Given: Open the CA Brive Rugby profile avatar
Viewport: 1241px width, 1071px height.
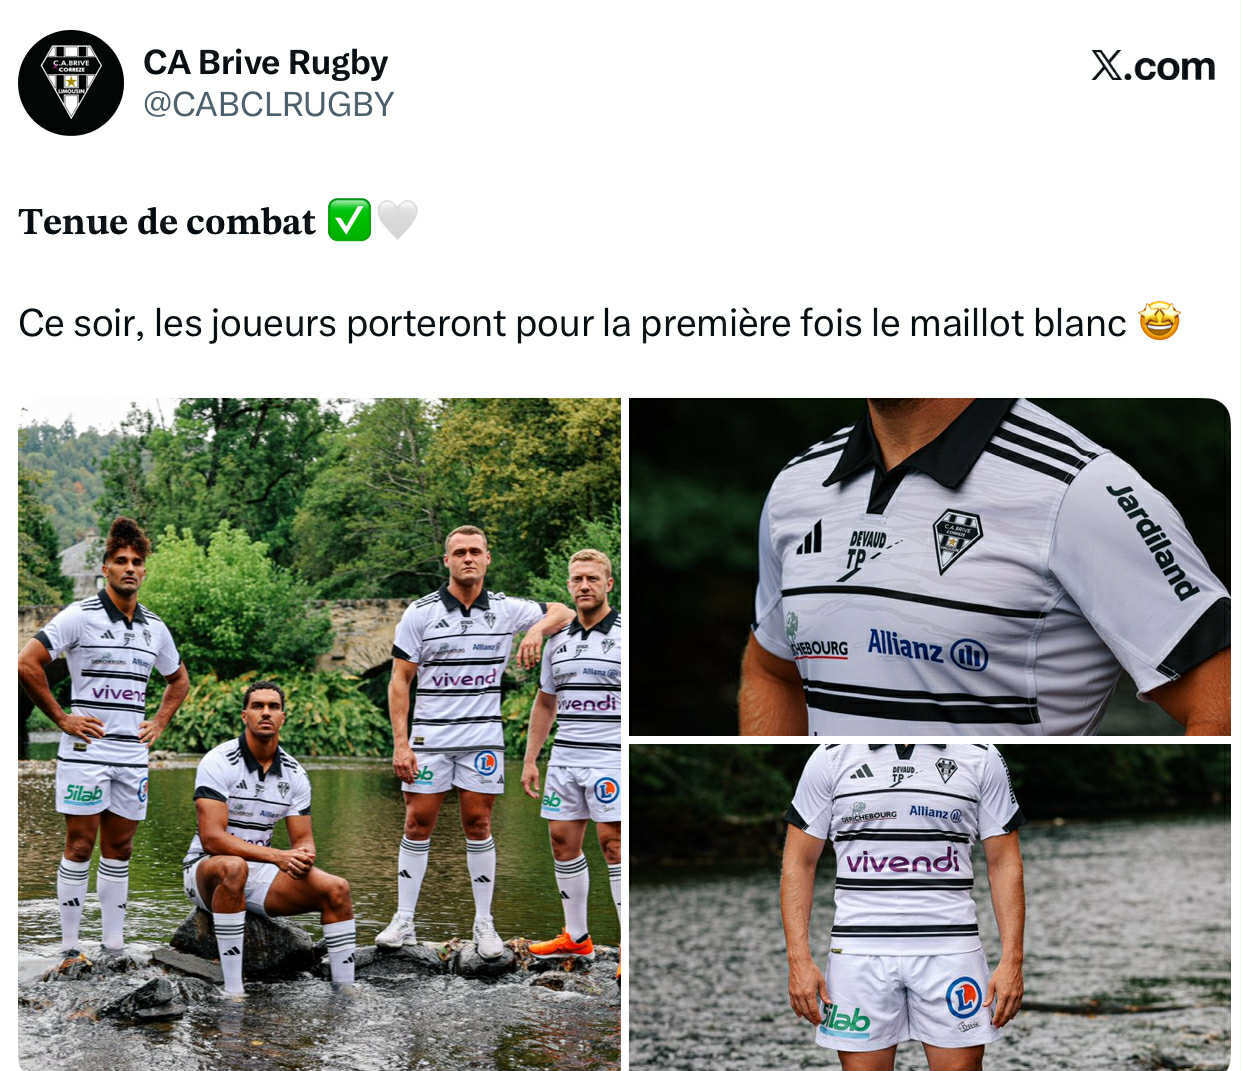Looking at the screenshot, I should pyautogui.click(x=71, y=83).
